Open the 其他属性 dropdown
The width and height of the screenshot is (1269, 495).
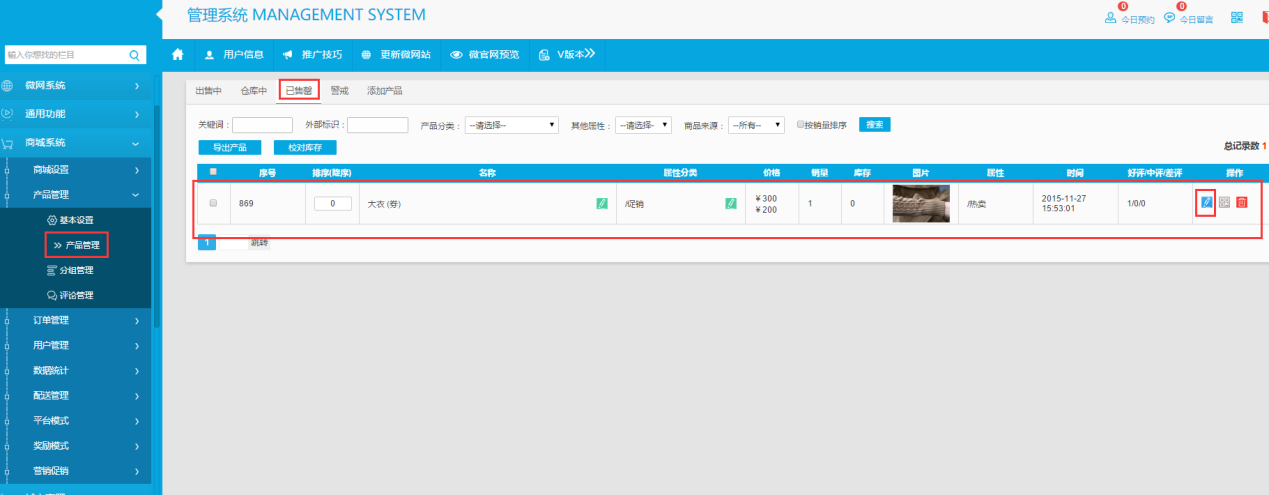[642, 125]
